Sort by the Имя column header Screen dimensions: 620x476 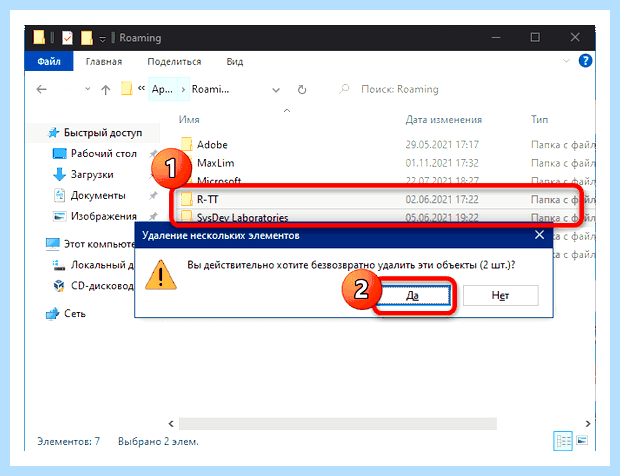pos(189,119)
